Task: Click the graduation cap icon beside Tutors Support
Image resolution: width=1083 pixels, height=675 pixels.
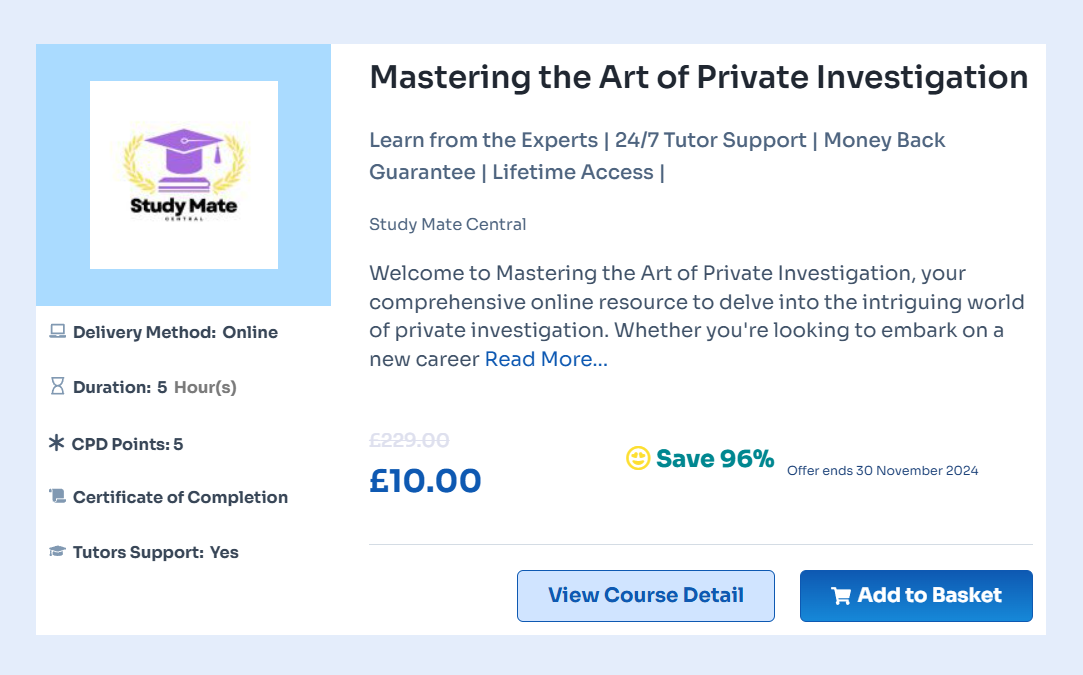Action: tap(57, 551)
